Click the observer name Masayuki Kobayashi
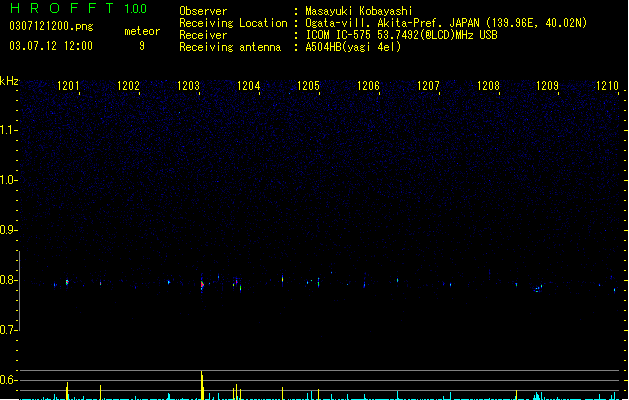629x400 pixels. point(359,11)
